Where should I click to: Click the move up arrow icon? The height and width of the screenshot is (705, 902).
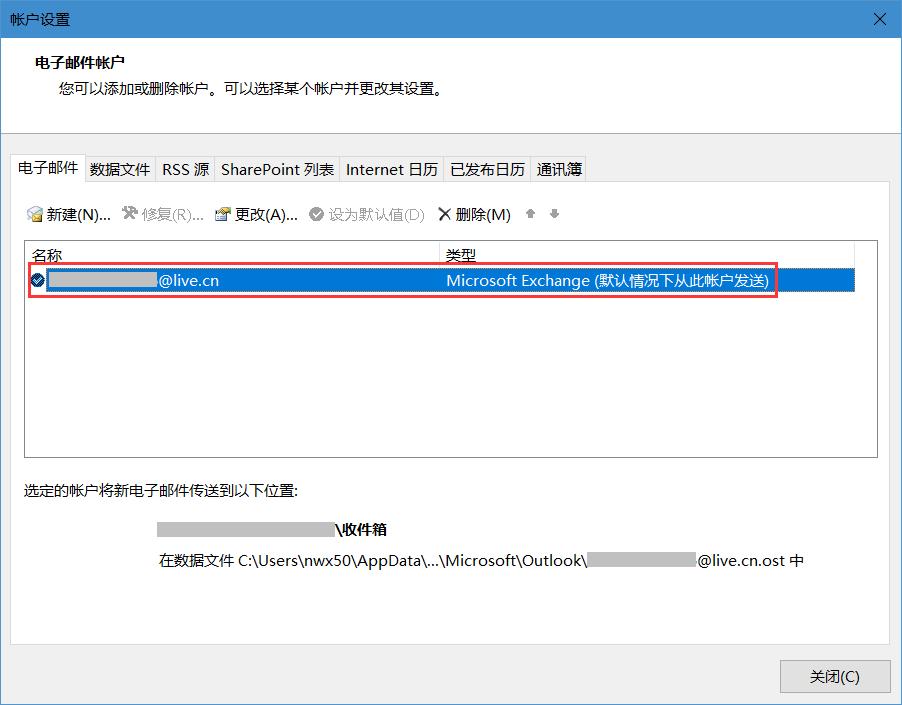click(530, 214)
